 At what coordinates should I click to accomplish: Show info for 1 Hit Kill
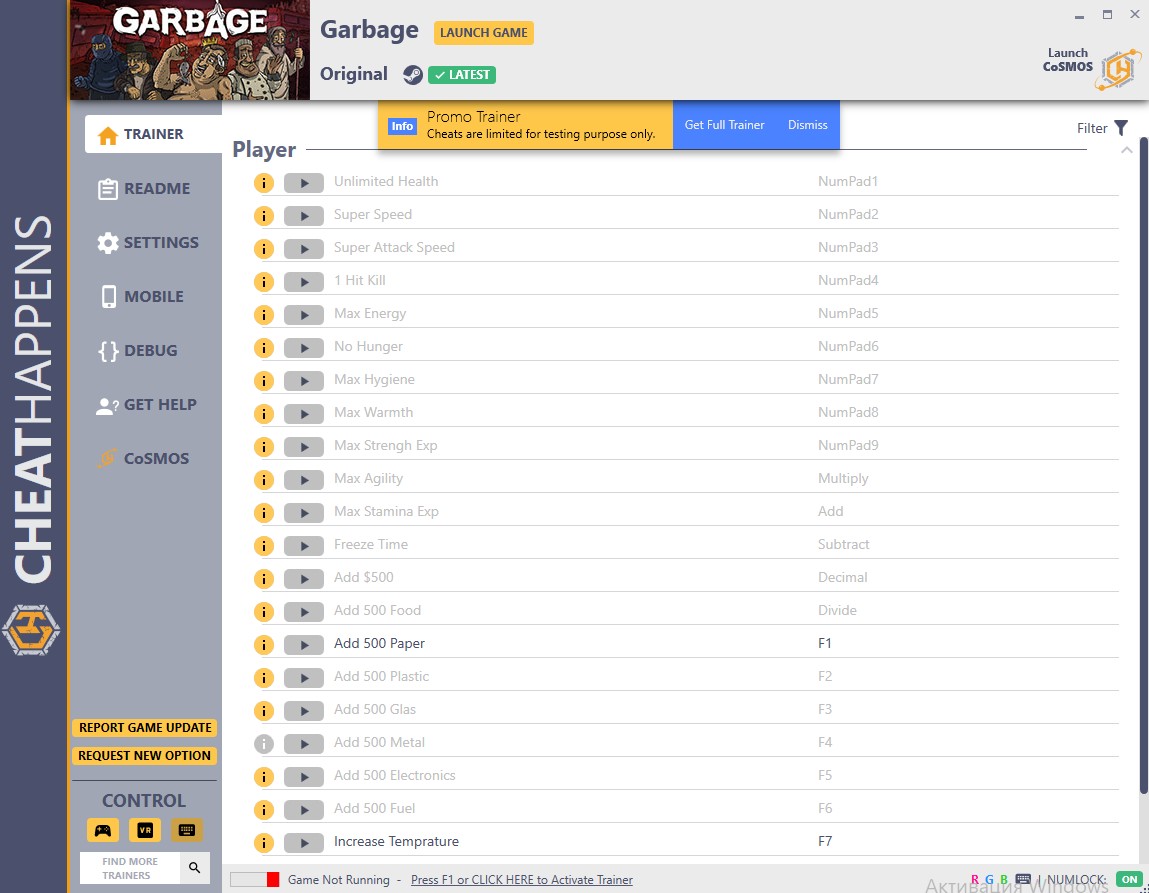click(264, 282)
